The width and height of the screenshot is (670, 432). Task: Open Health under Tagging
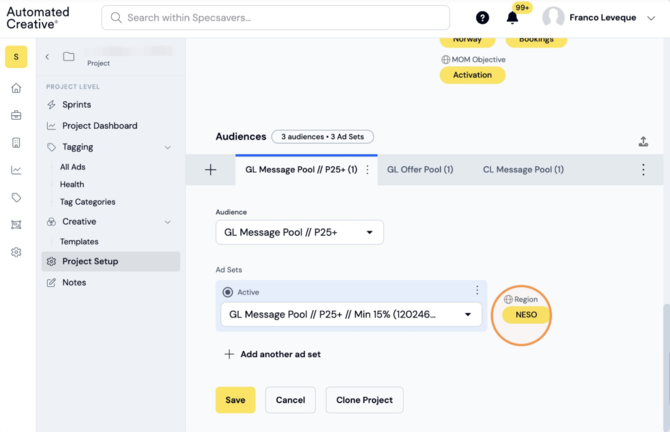point(72,185)
